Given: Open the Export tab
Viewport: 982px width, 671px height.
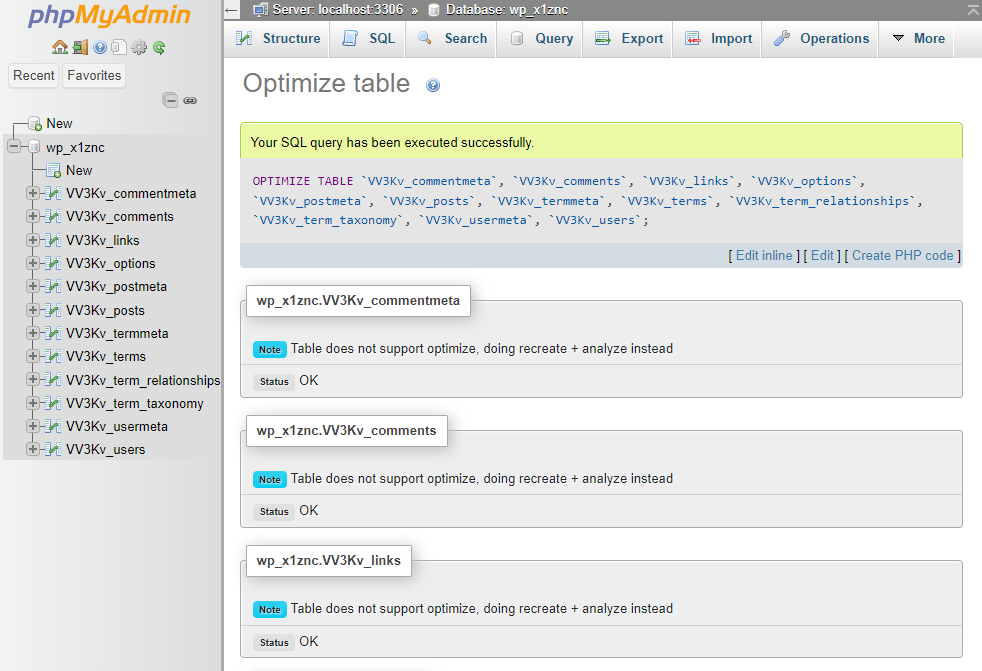Looking at the screenshot, I should click(629, 38).
